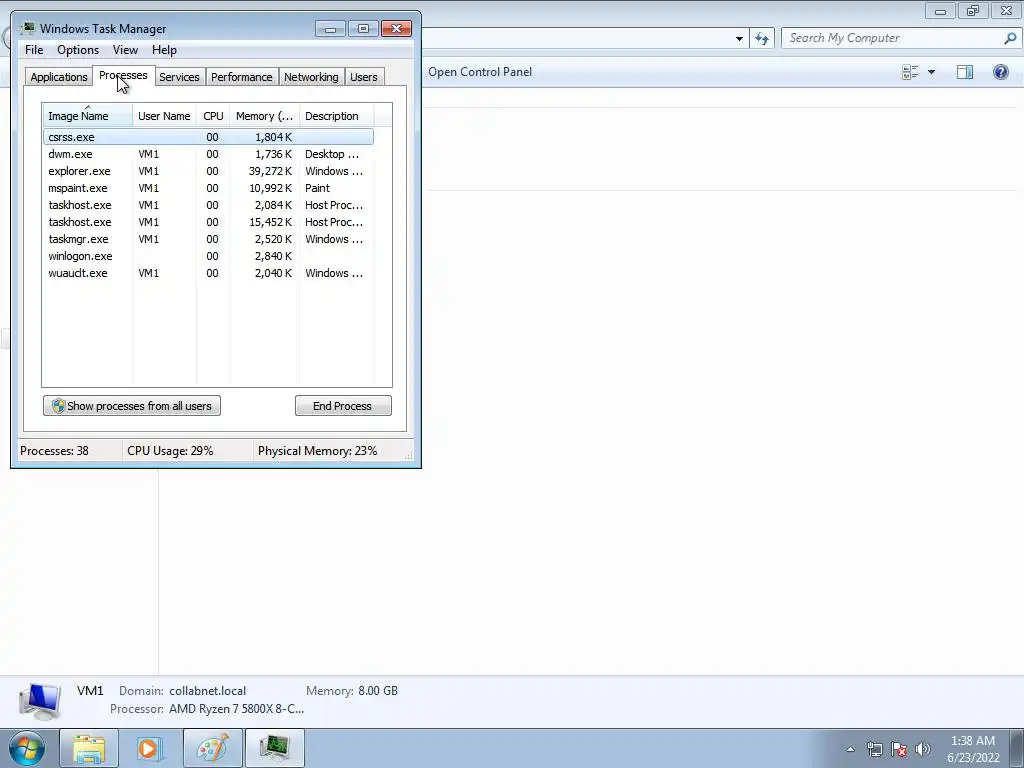Click the collabnet.local domain value
Screen dimensions: 1024x768
point(208,691)
